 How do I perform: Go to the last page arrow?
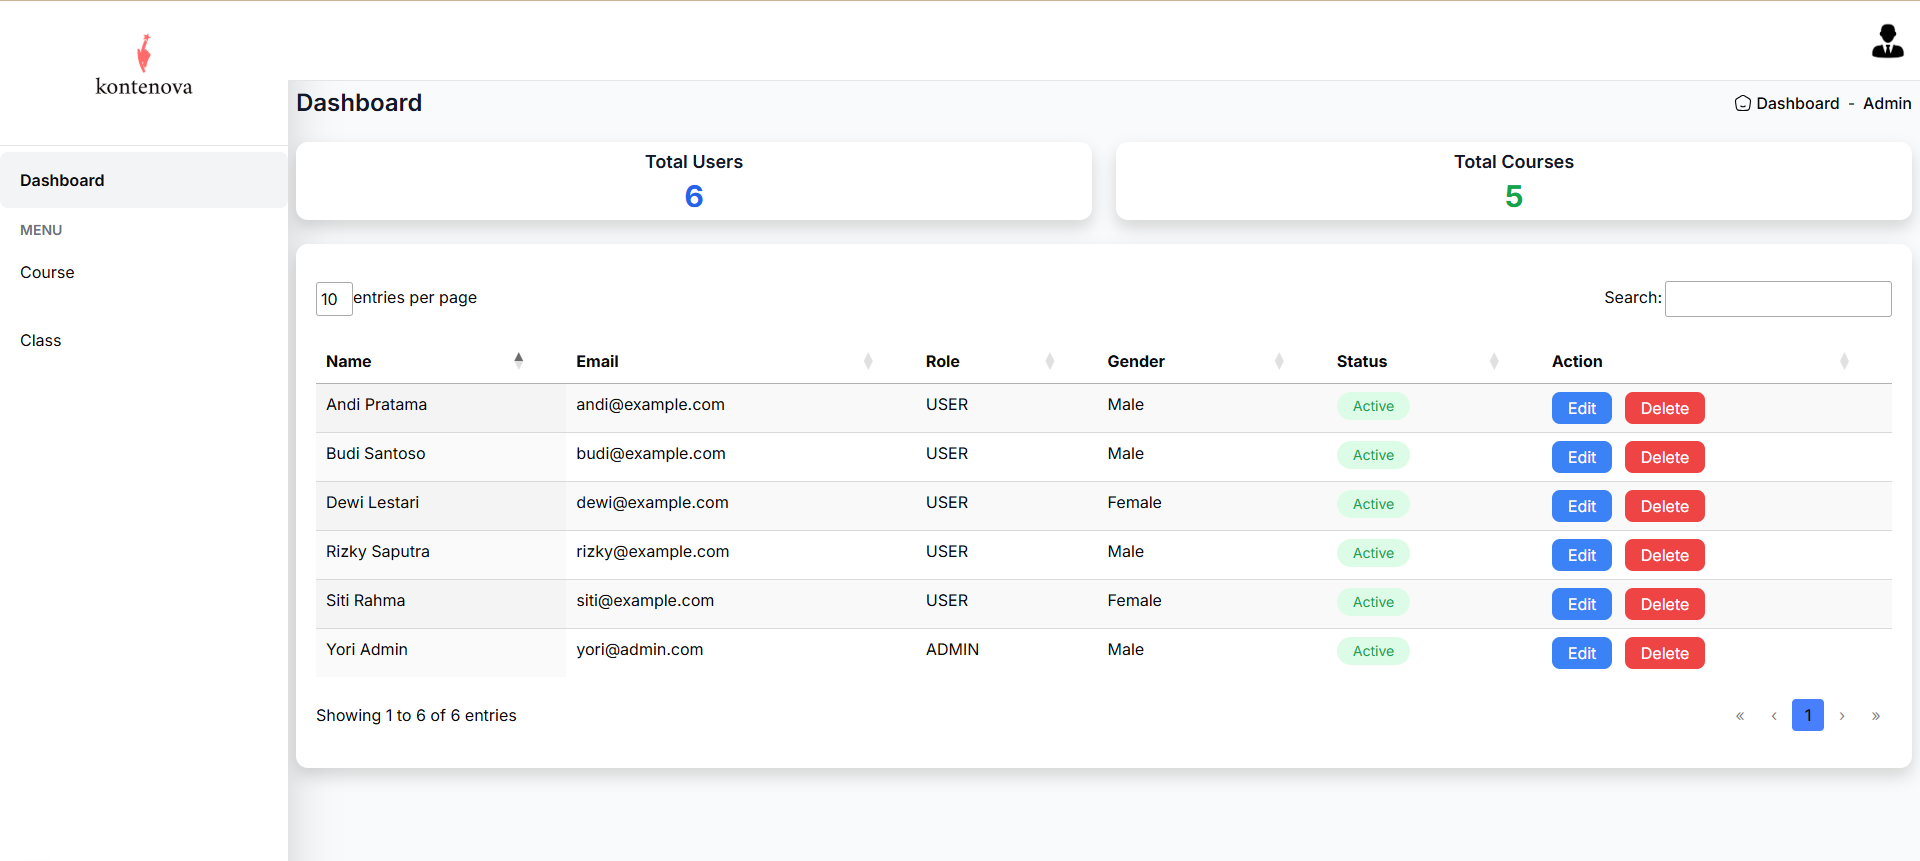click(1875, 716)
